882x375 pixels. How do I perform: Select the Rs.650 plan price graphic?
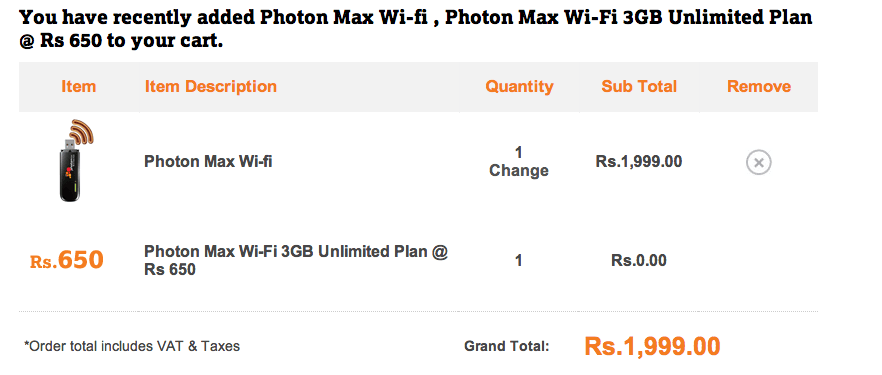click(67, 260)
